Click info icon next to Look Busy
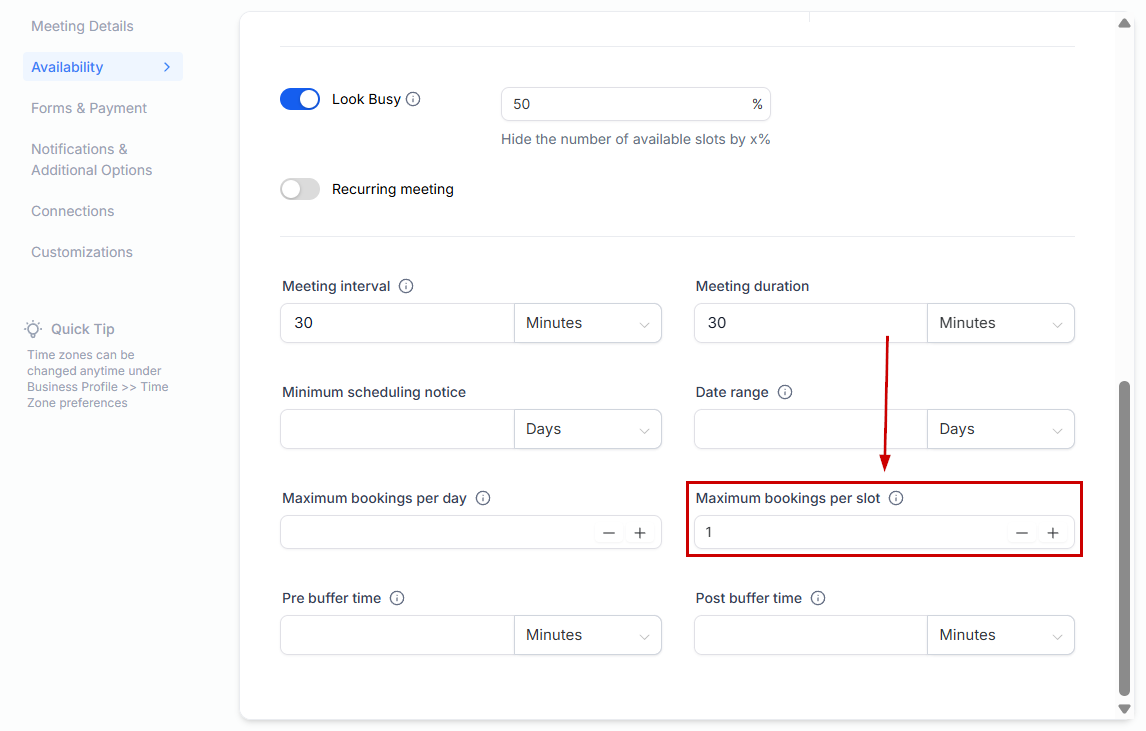This screenshot has height=731, width=1146. pos(413,99)
